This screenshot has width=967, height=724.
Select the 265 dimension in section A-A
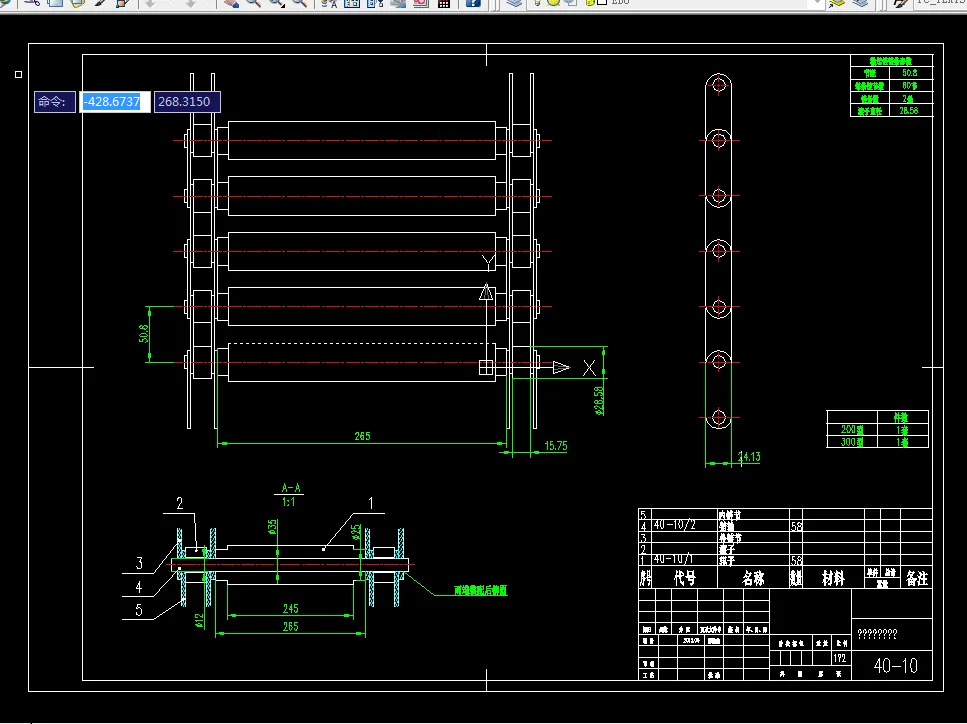pyautogui.click(x=290, y=627)
